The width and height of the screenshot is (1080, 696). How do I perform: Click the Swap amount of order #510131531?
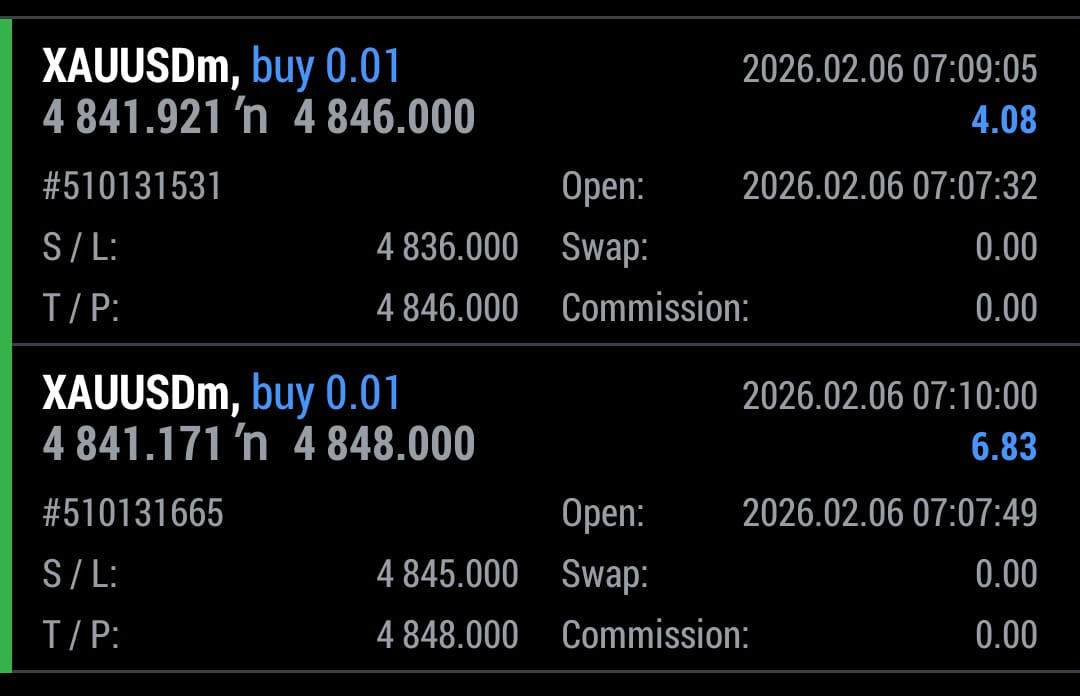point(1006,247)
